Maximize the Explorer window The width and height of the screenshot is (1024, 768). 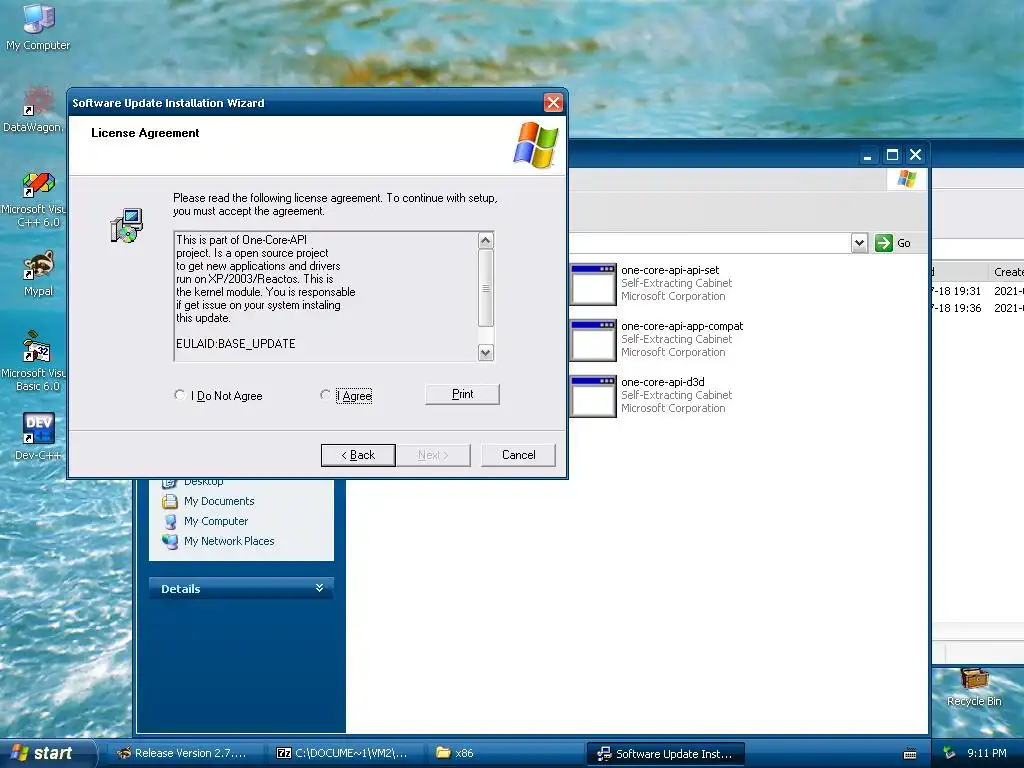892,155
